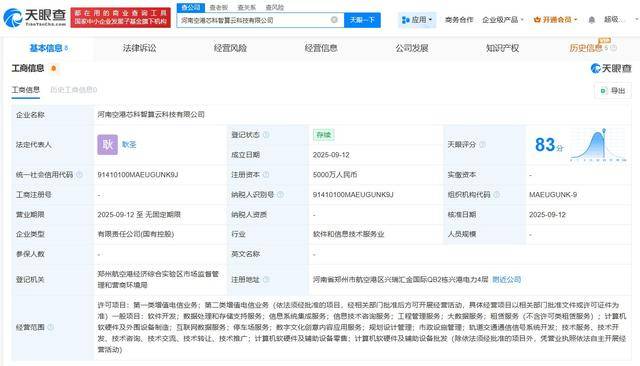Open the 附近公司 link
This screenshot has width=640, height=366.
click(507, 279)
